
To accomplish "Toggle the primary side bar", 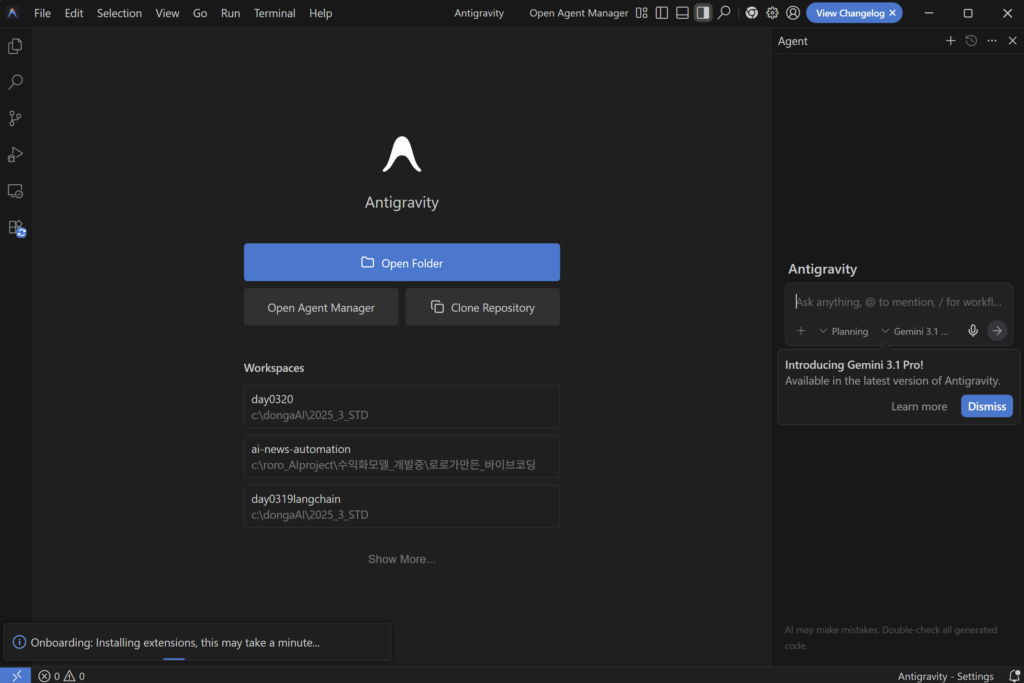I will [662, 12].
